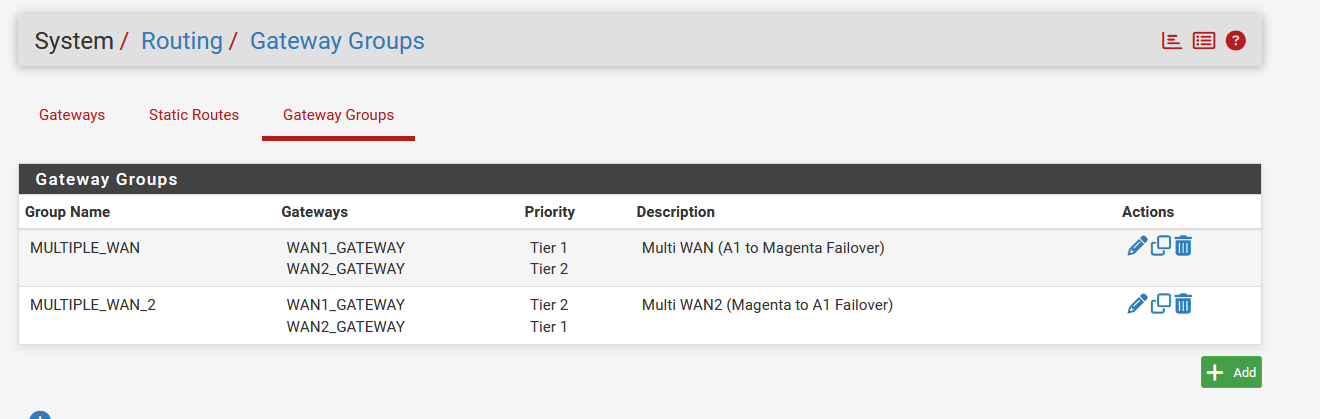Copy the MULTIPLE_WAN gateway group
The width and height of the screenshot is (1320, 419).
tap(1160, 246)
